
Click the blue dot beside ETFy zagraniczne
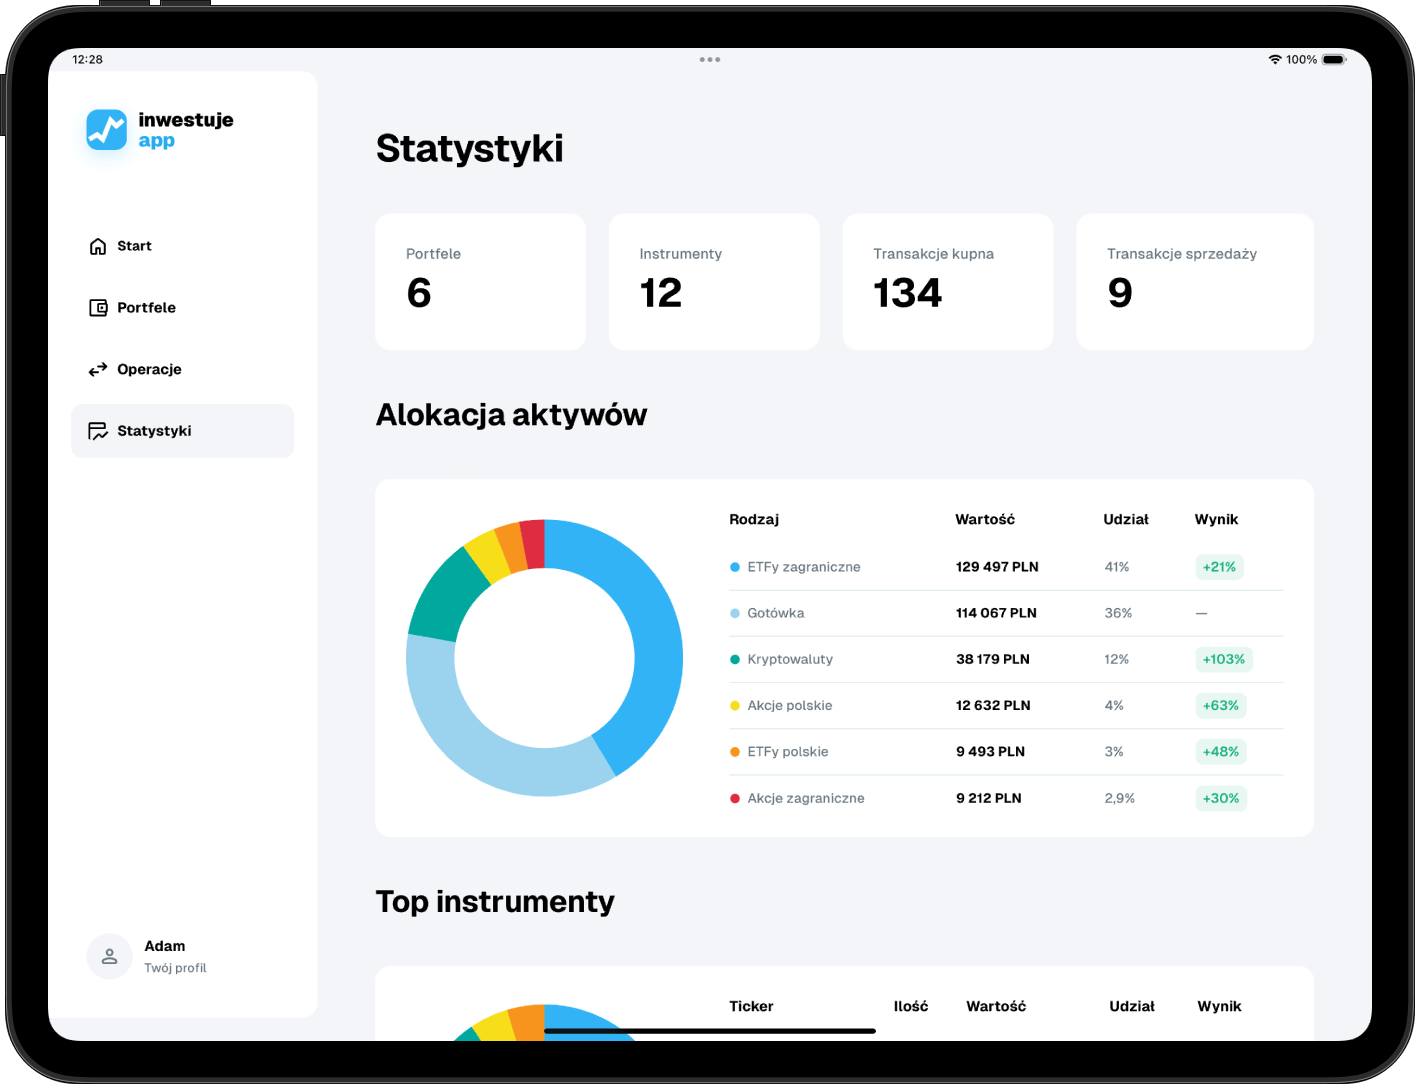[x=735, y=567]
